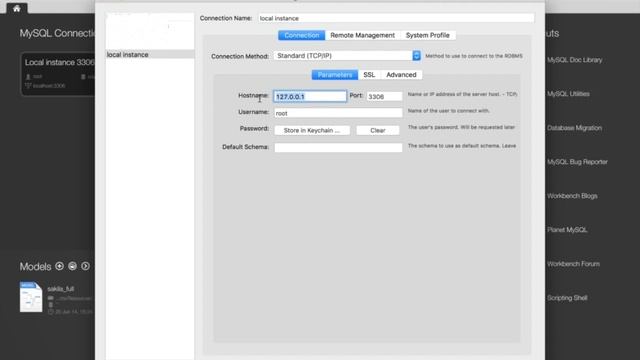
Task: Click the Port field 3306
Action: 384,97
